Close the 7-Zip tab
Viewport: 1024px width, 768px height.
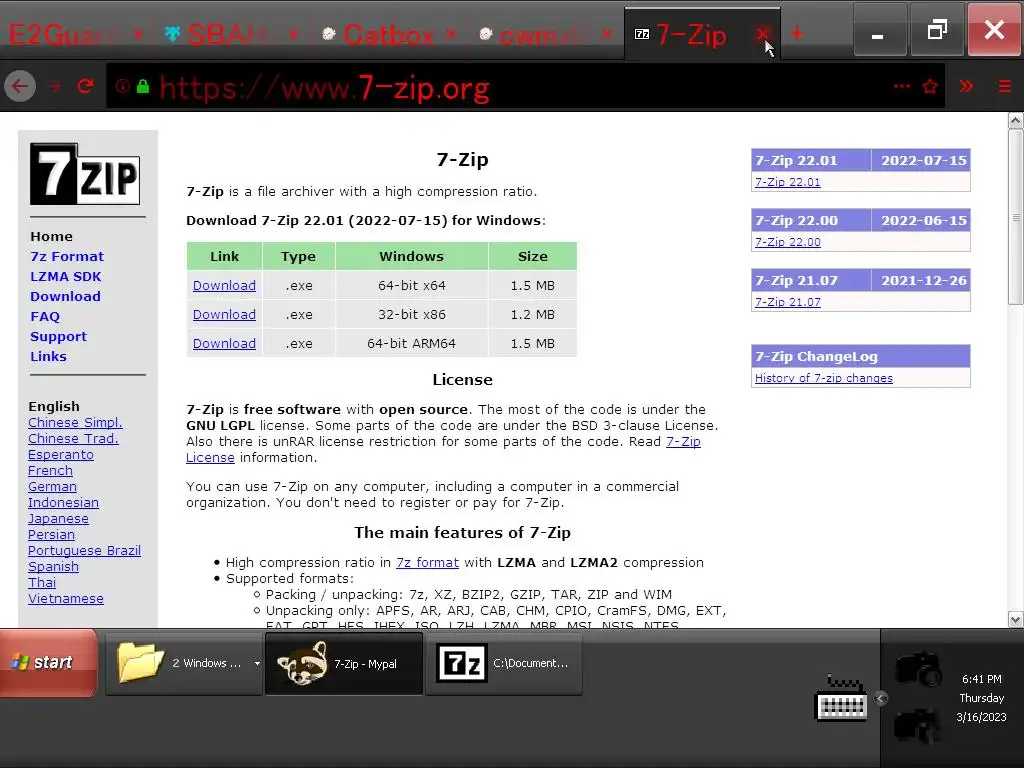(762, 34)
